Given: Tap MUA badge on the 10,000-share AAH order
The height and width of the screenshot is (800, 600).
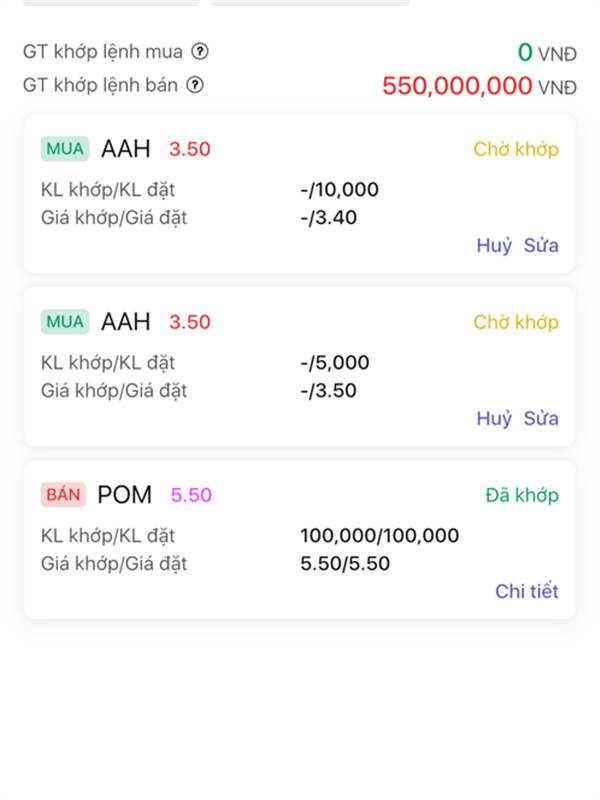Looking at the screenshot, I should point(65,149).
